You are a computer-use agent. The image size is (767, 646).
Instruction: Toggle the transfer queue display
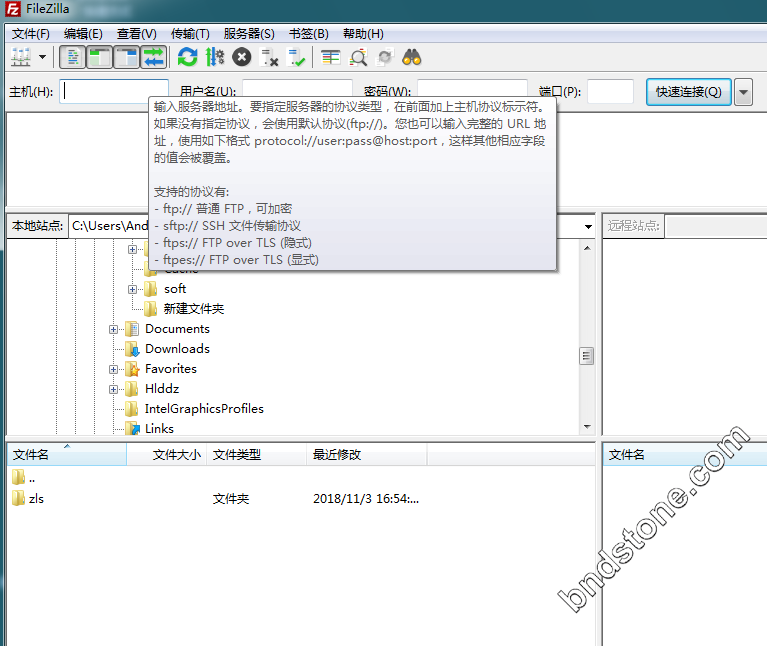point(154,57)
